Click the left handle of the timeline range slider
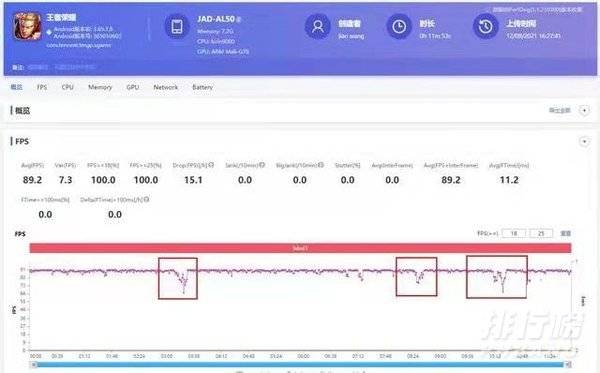 point(34,365)
